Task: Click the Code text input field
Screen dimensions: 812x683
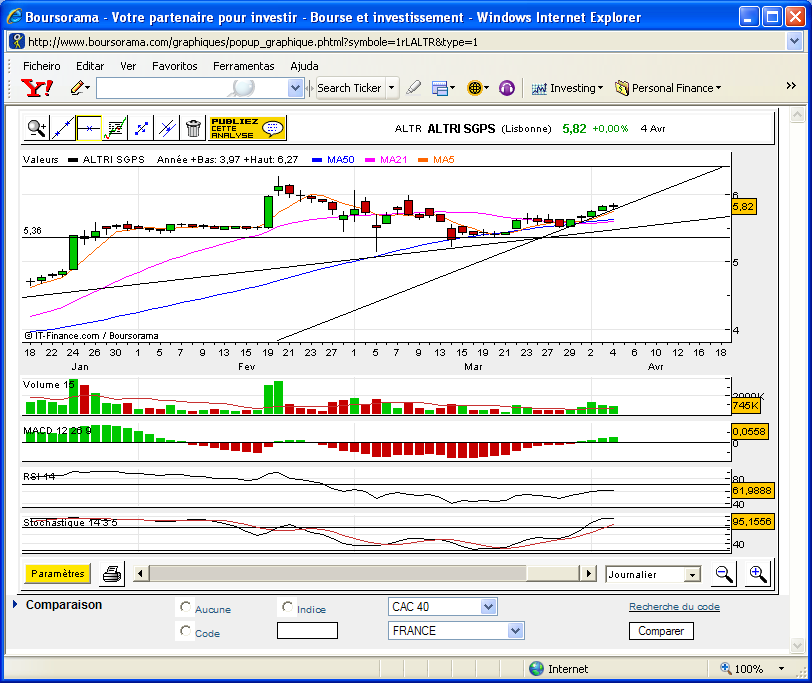Action: tap(307, 631)
